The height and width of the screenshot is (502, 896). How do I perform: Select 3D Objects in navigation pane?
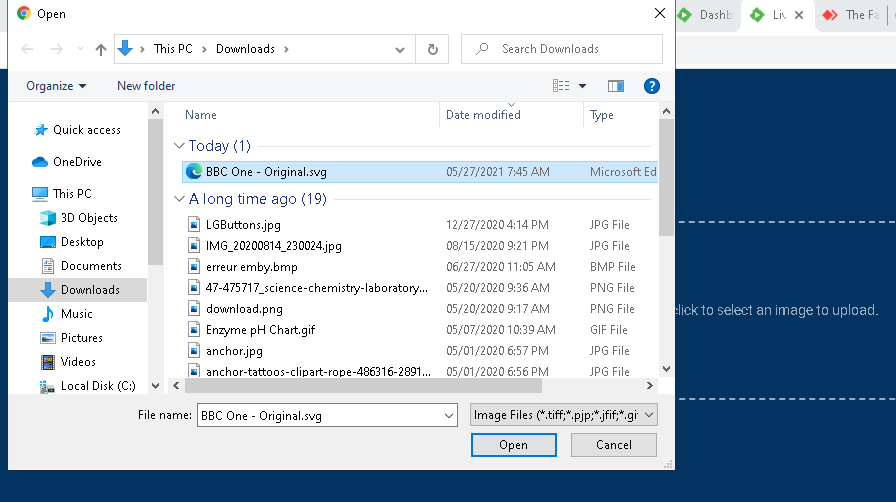[88, 218]
